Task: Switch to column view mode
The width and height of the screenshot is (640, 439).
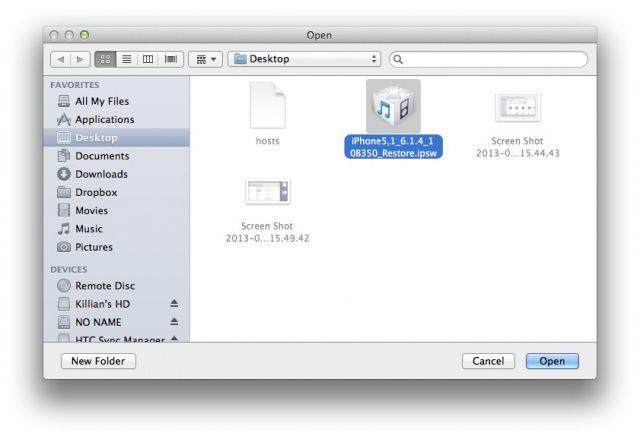Action: [148, 60]
